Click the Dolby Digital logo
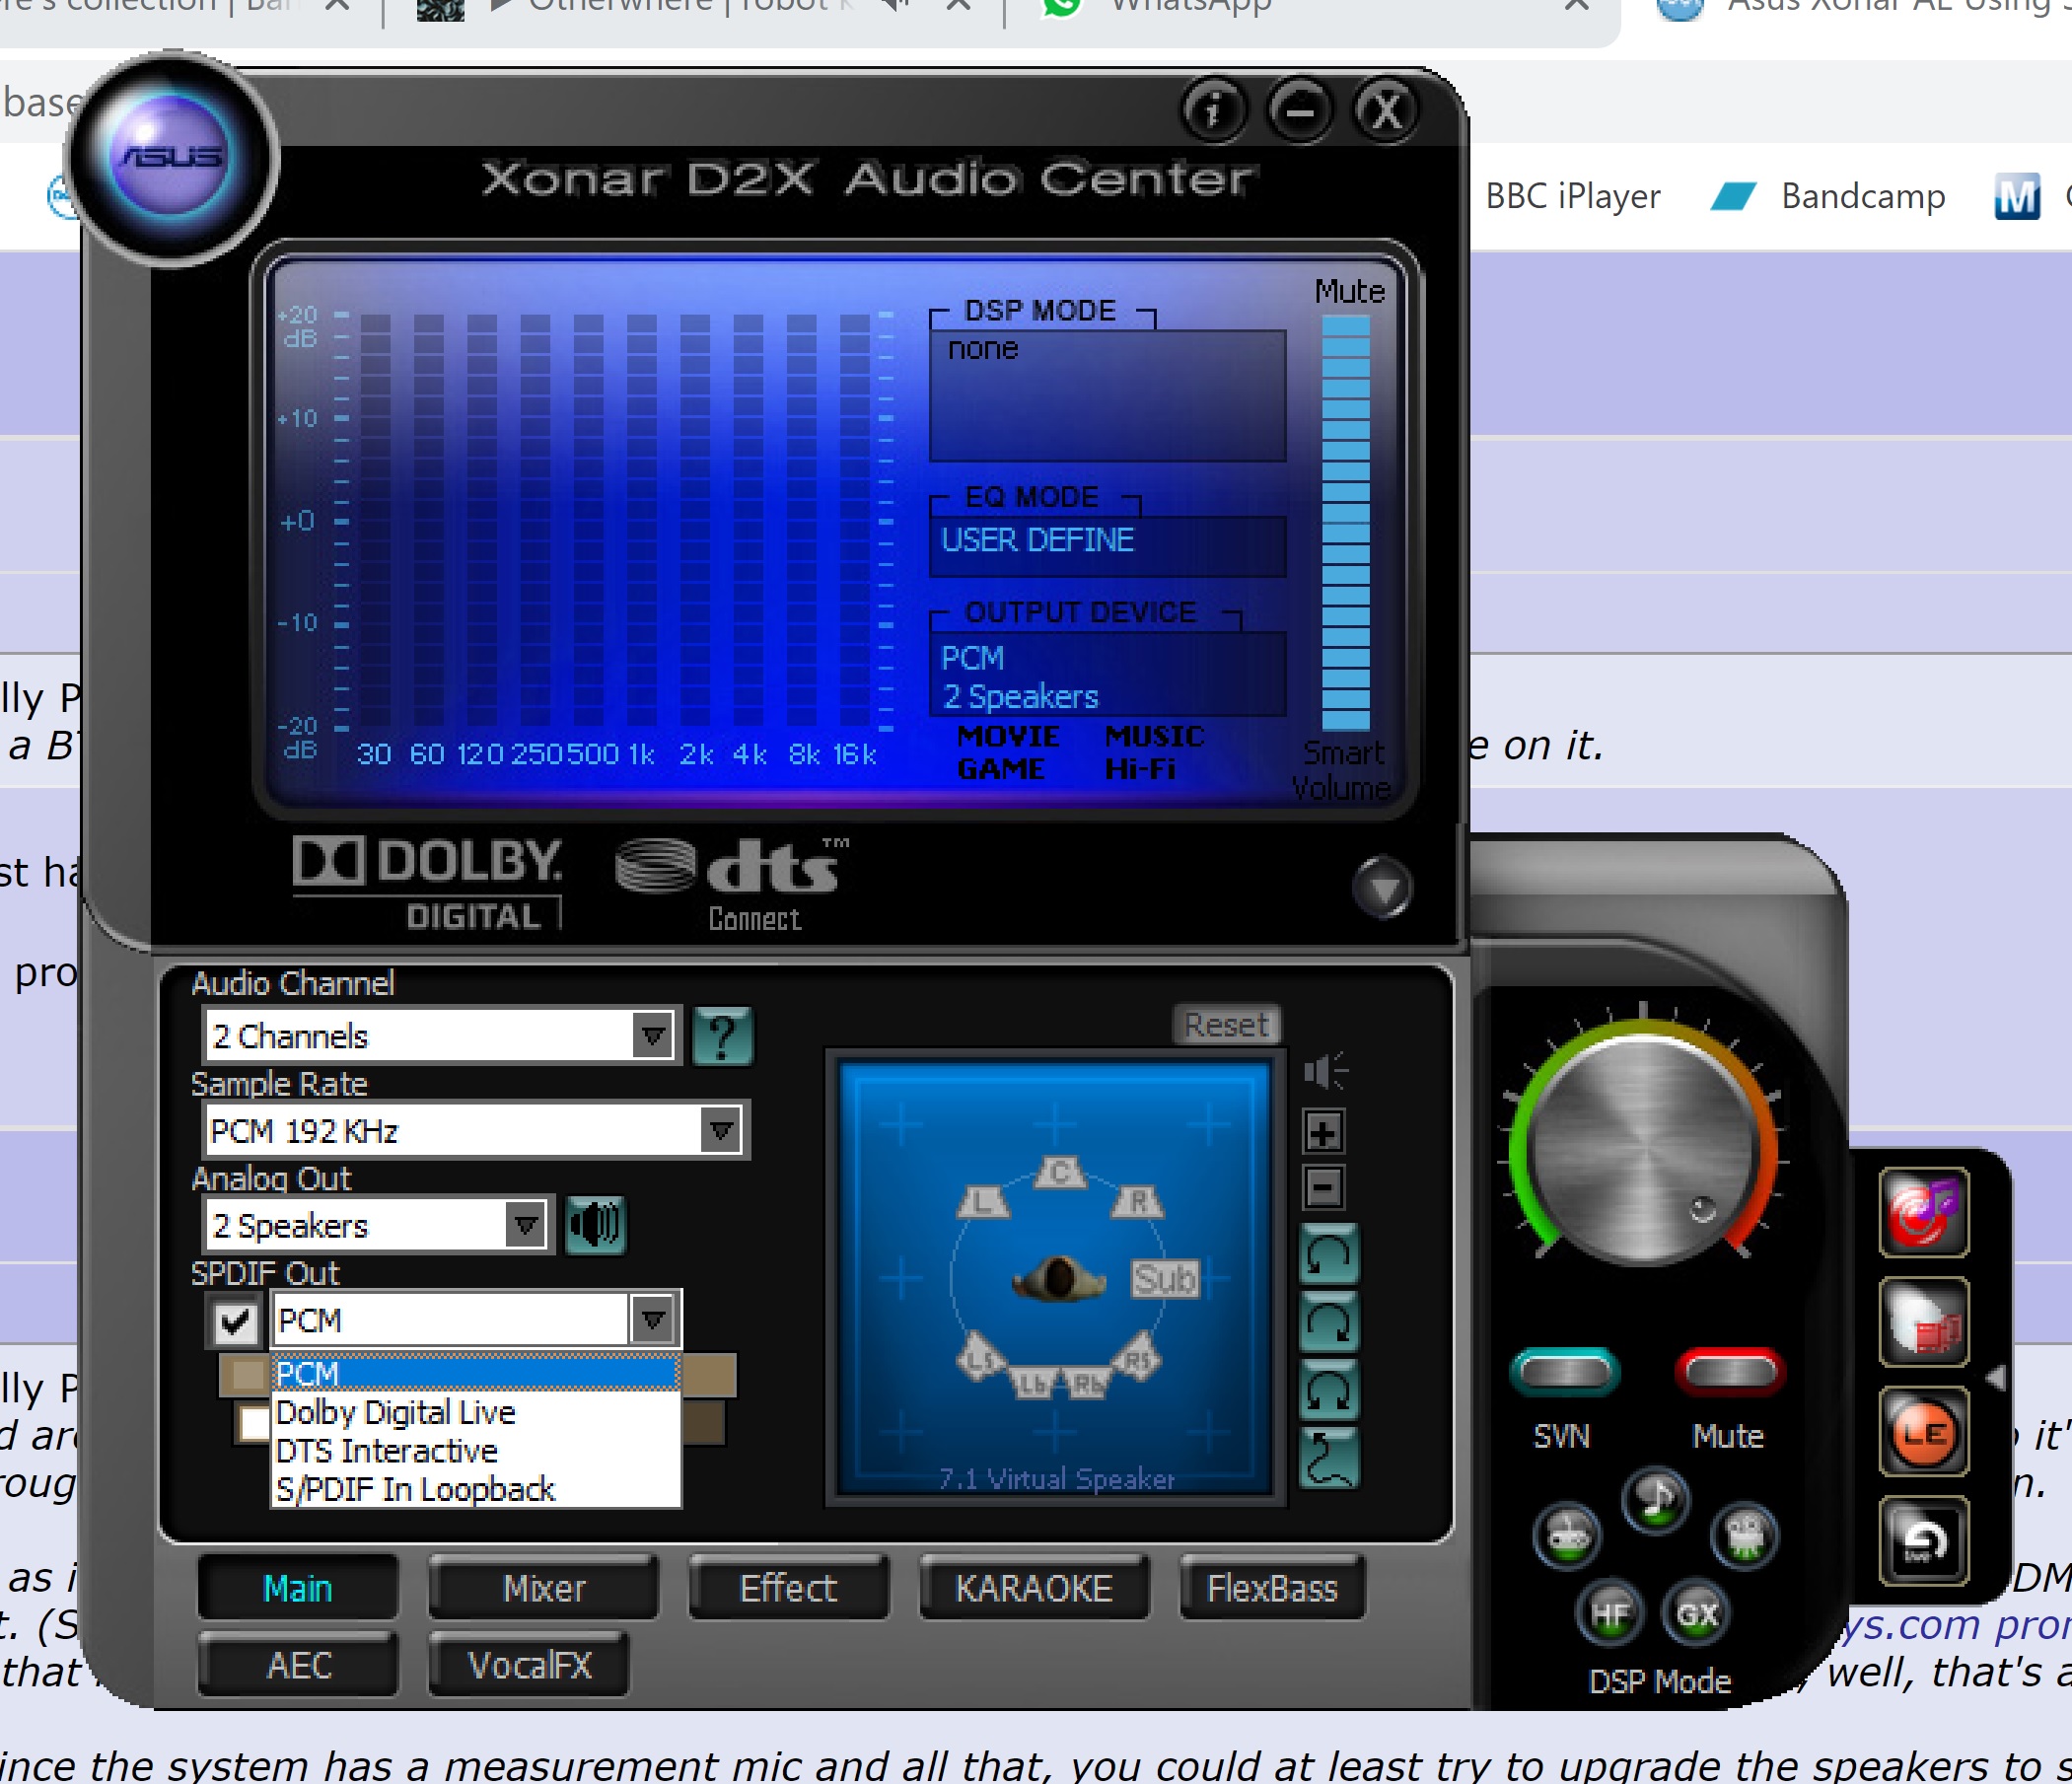2072x1784 pixels. 428,881
